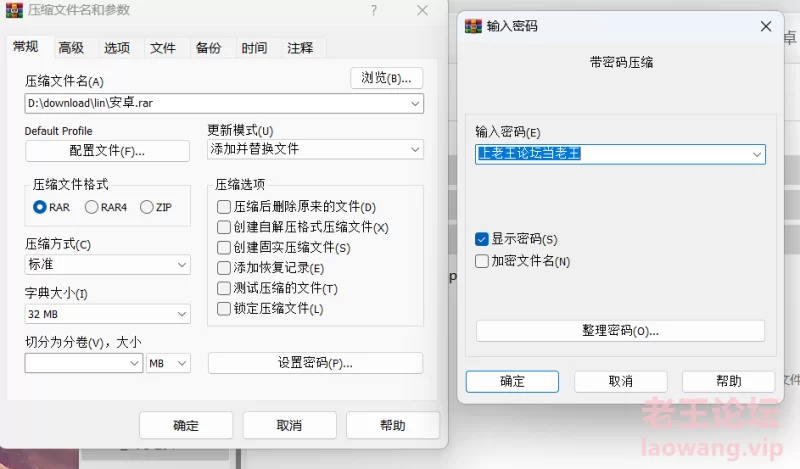The height and width of the screenshot is (469, 800).
Task: Click the 浏览 browse button
Action: (x=386, y=78)
